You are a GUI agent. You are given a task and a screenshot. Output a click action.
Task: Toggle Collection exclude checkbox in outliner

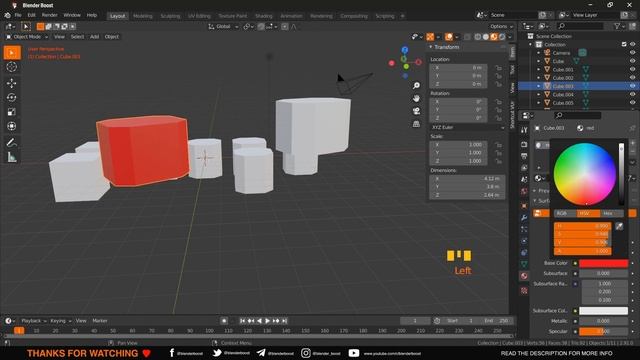click(624, 44)
